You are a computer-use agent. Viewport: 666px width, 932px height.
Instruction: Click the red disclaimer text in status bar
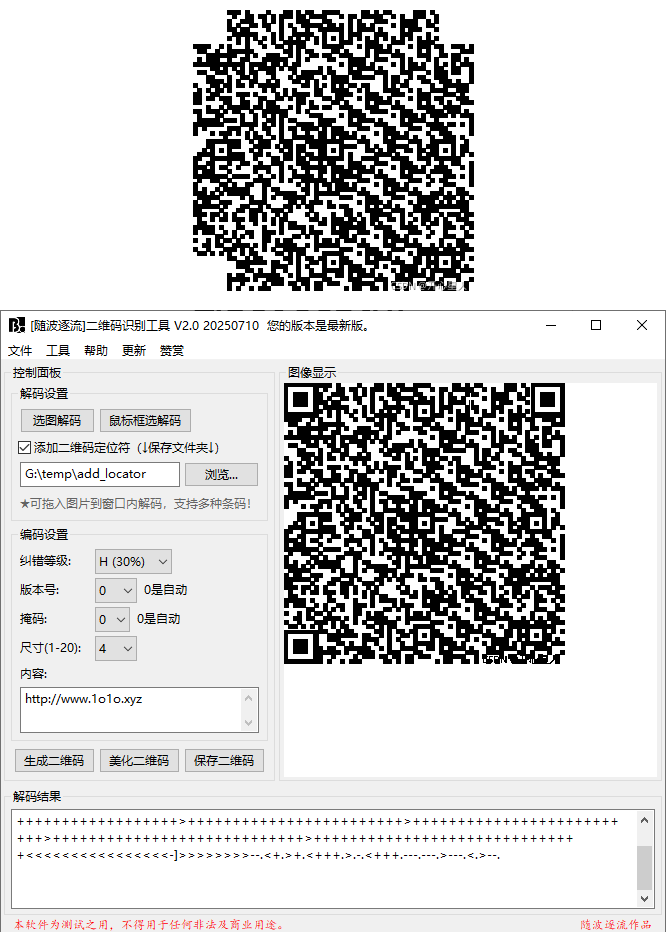[149, 924]
